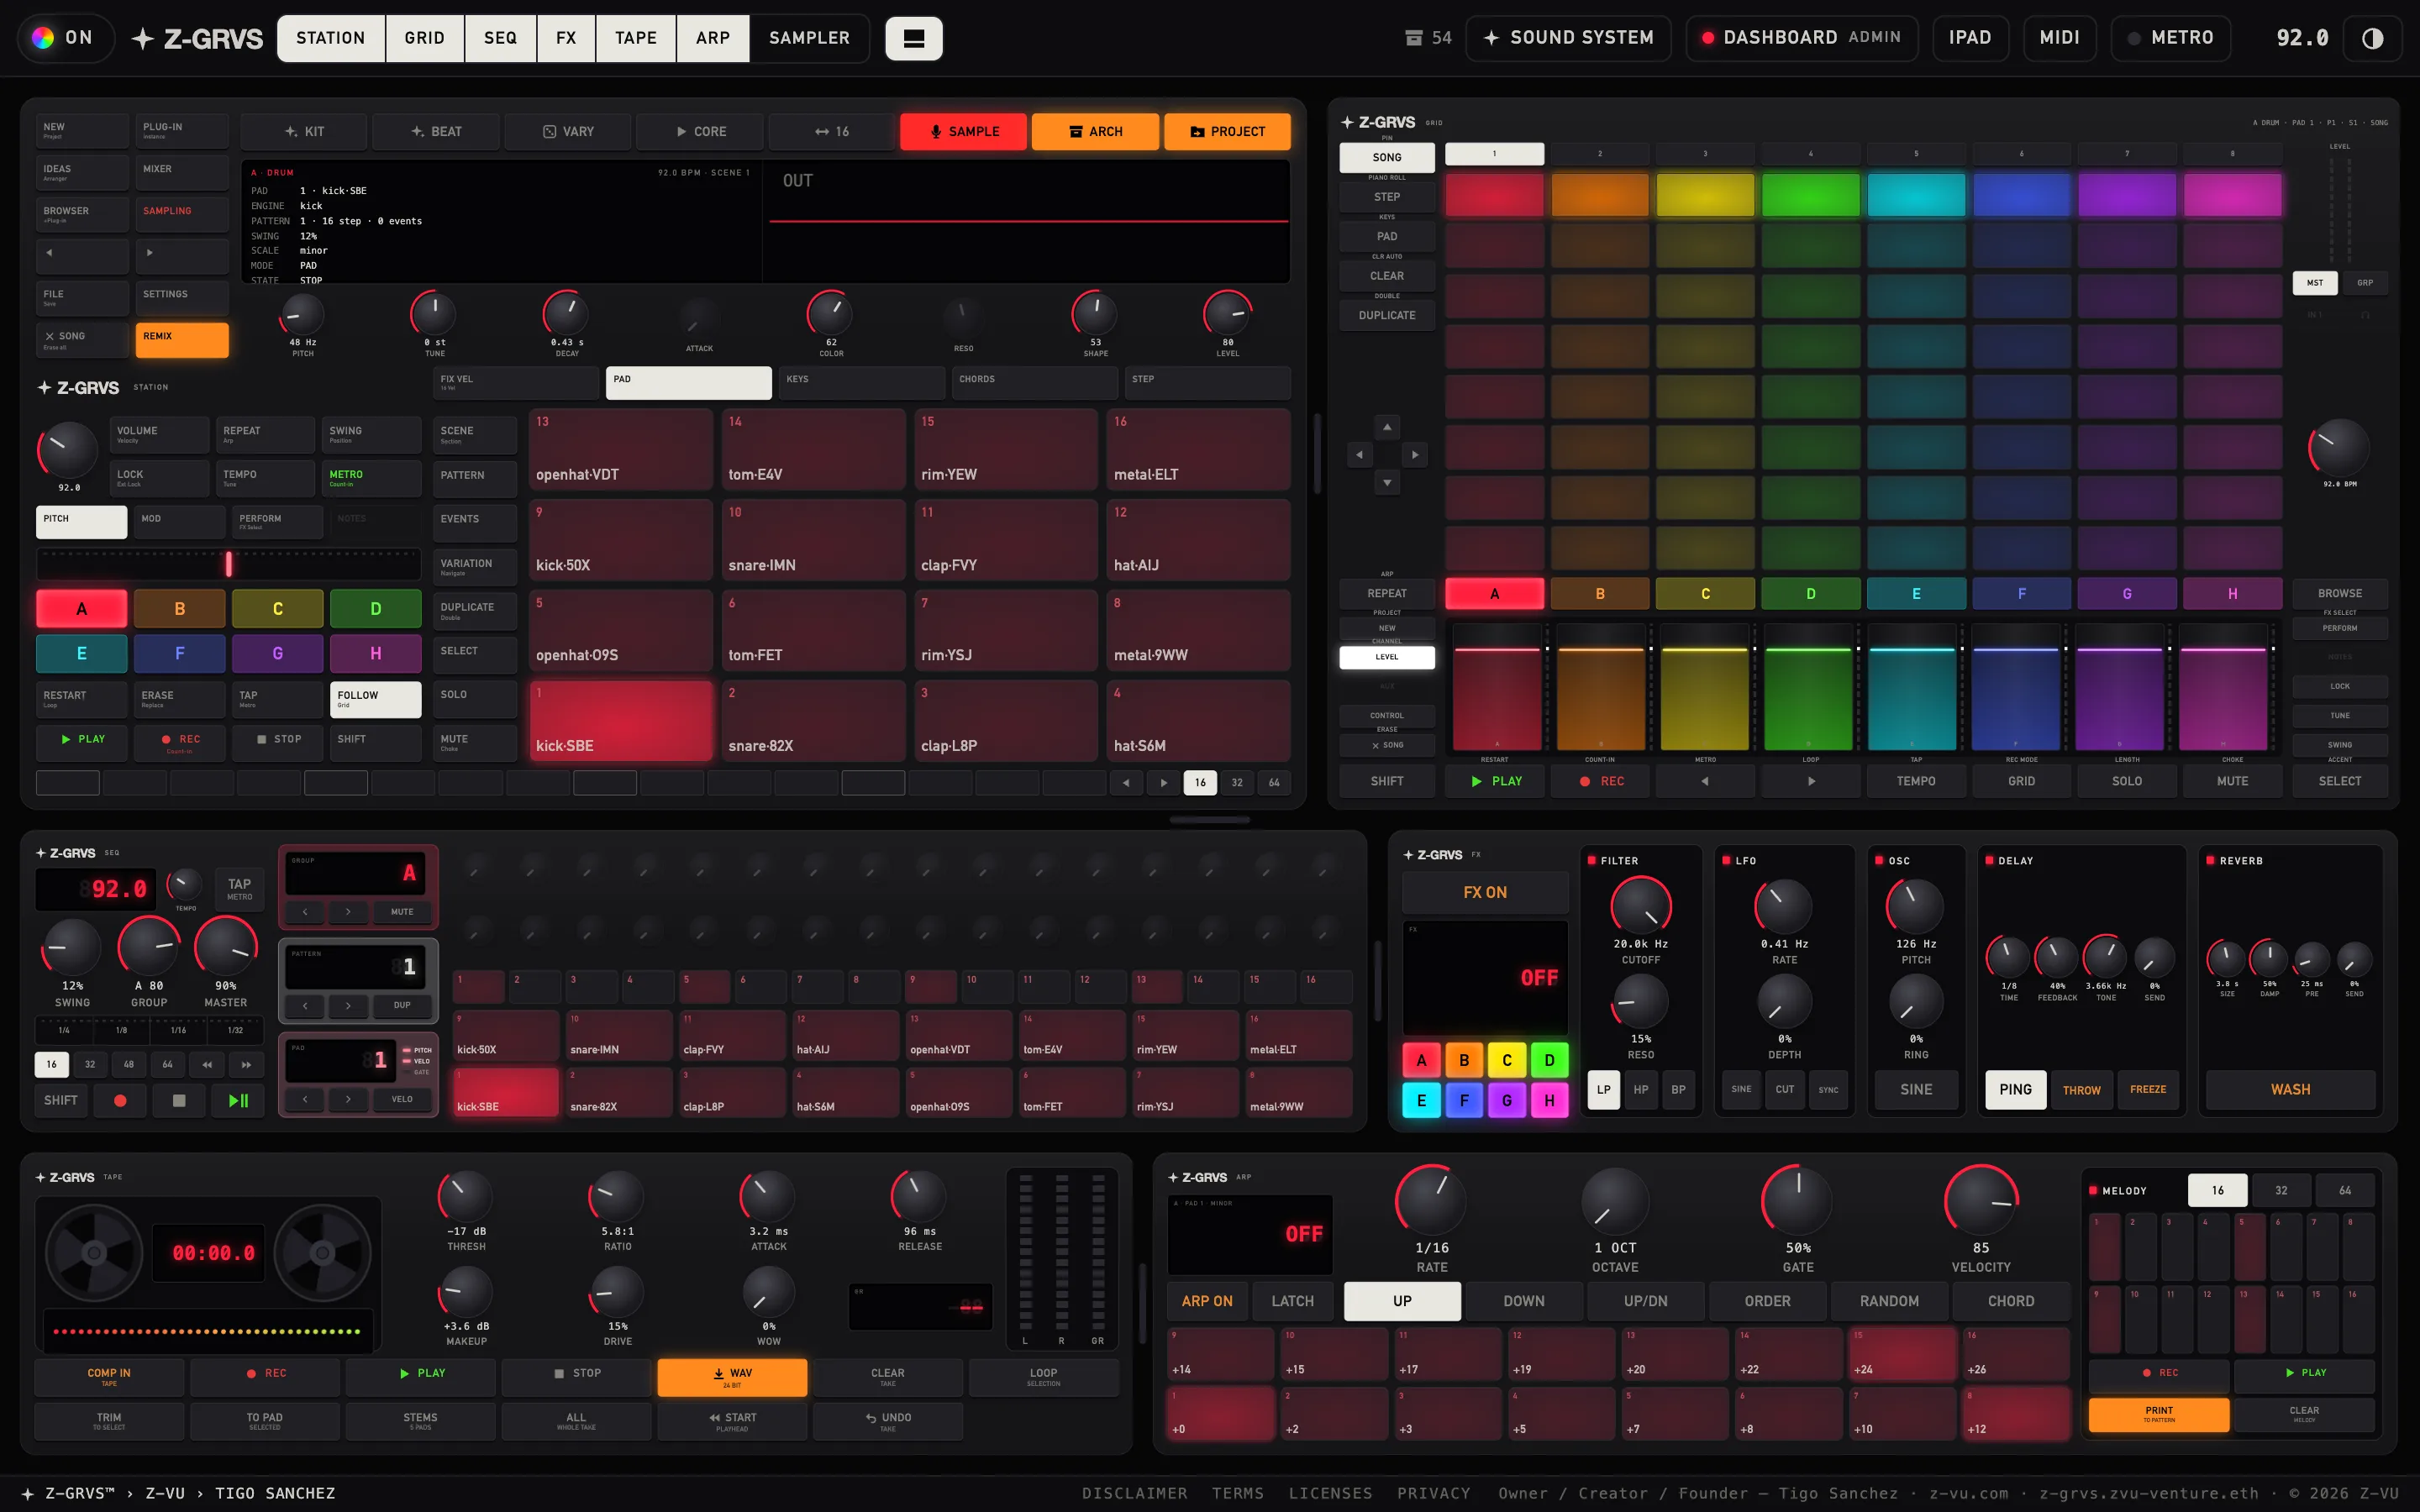Image resolution: width=2420 pixels, height=1512 pixels.
Task: Click the SAMPLE microphone button
Action: [x=963, y=132]
